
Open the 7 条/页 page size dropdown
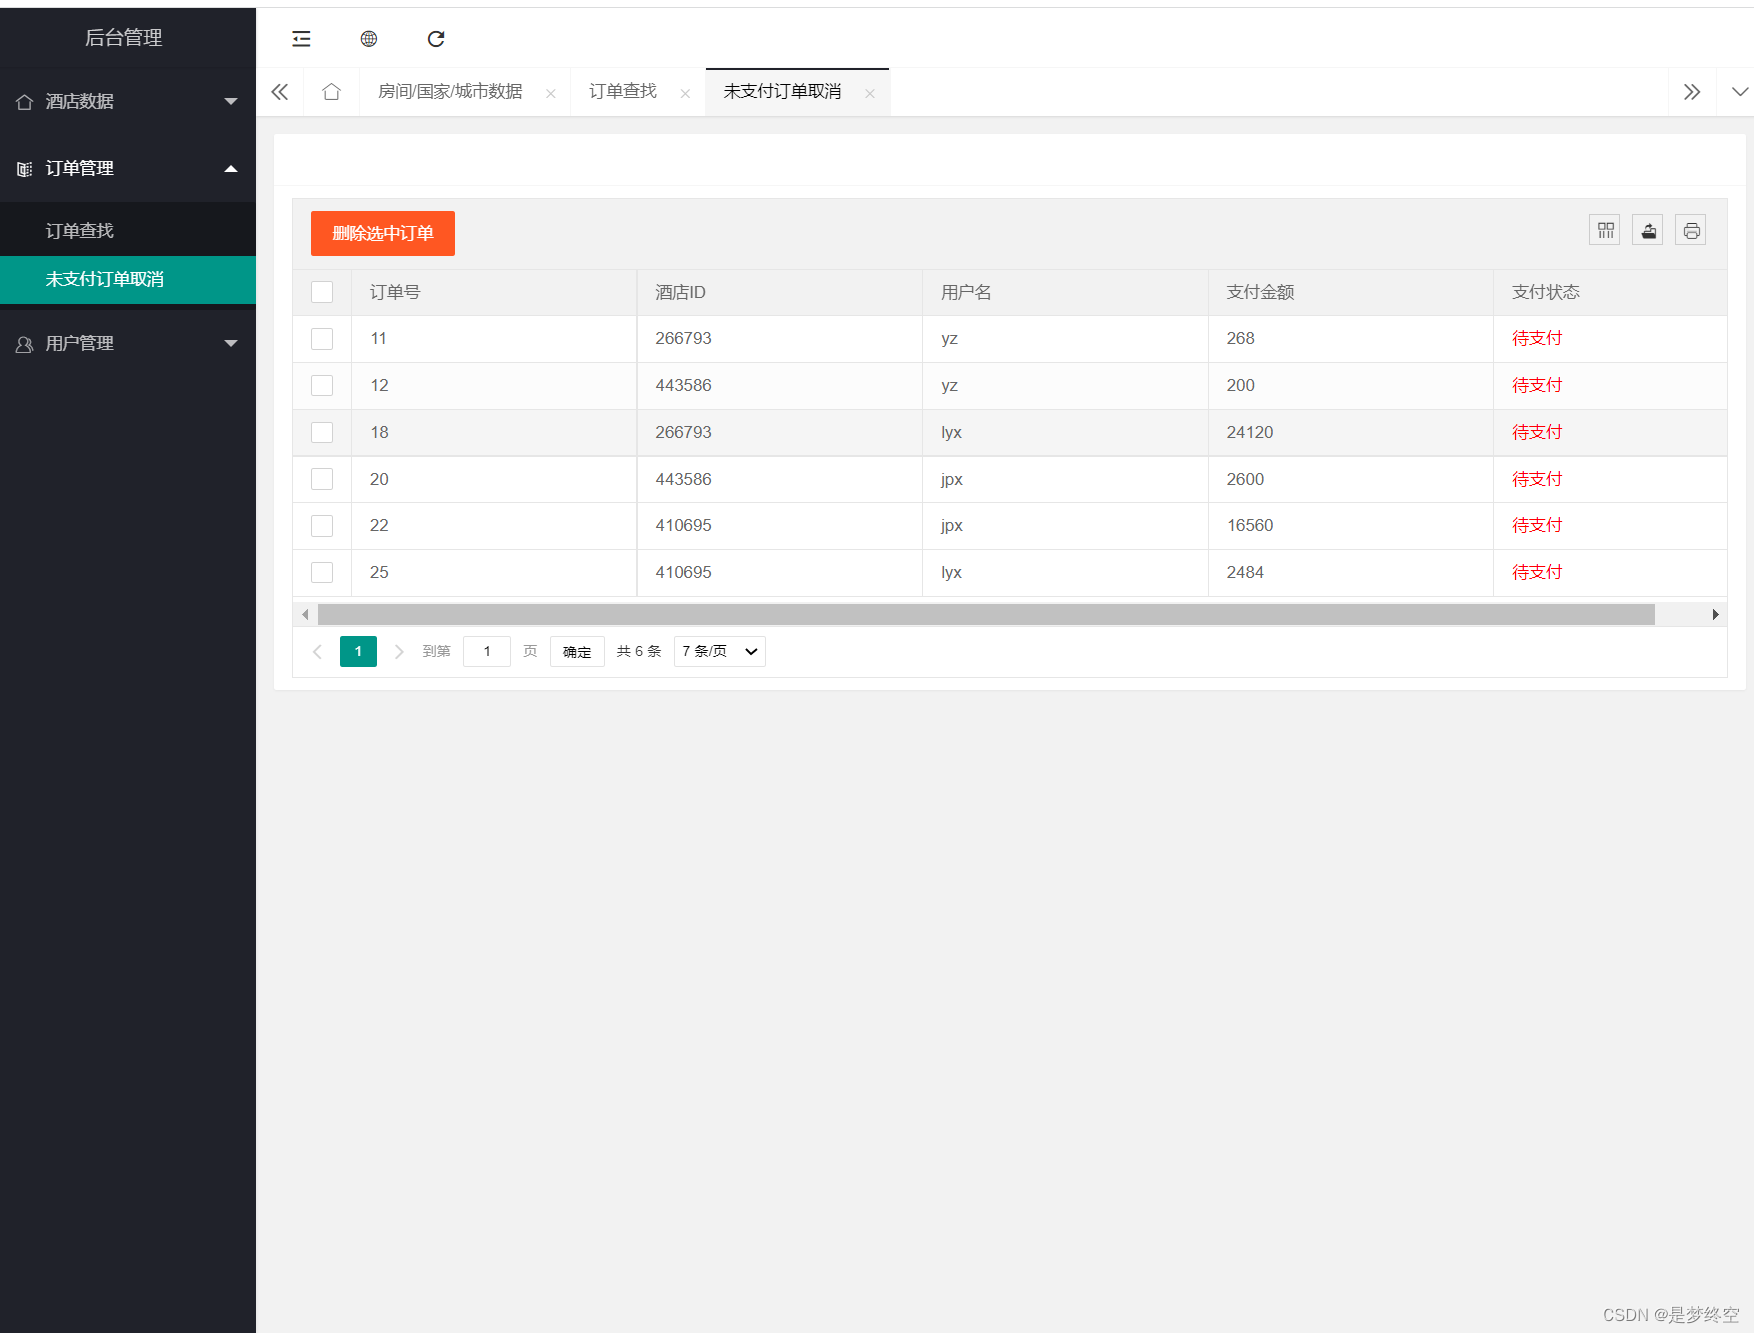click(720, 651)
